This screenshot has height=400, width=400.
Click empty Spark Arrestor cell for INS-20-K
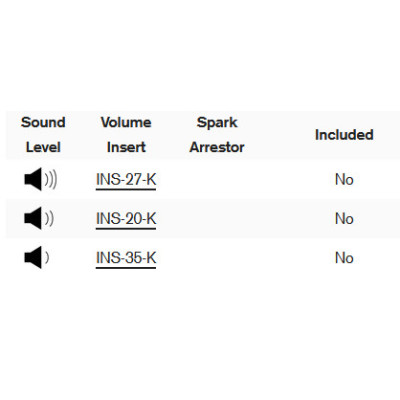(217, 218)
